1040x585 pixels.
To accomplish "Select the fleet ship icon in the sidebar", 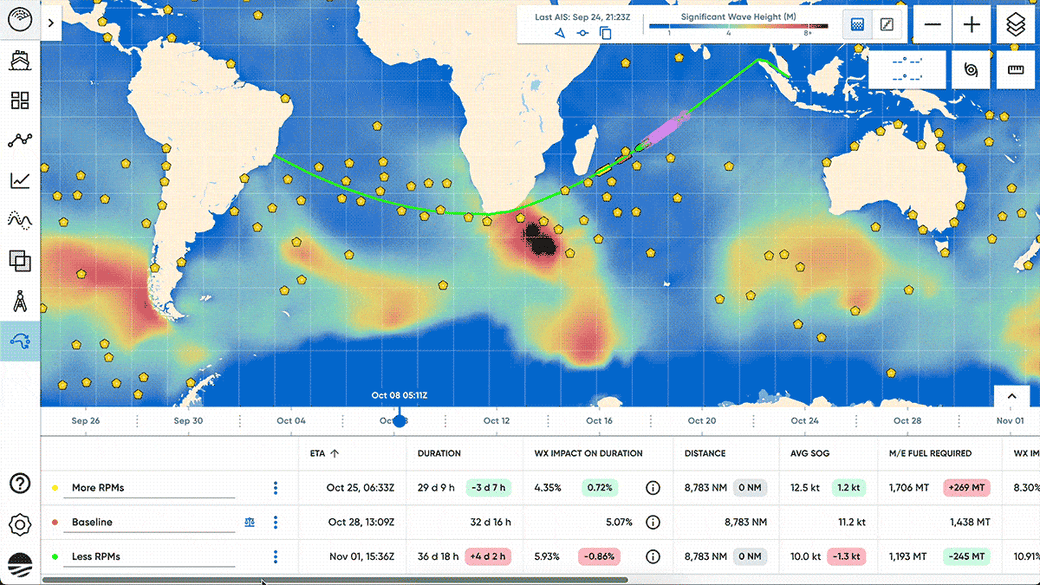I will coord(20,60).
